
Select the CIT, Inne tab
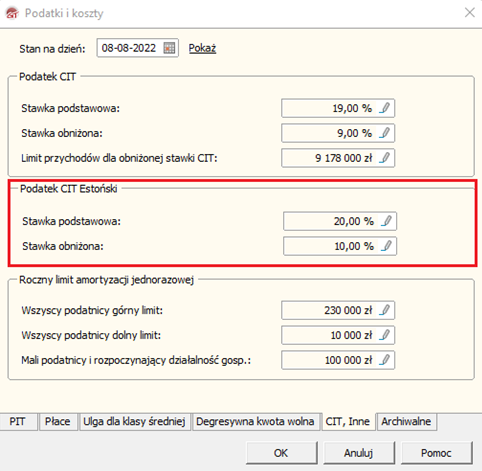point(348,421)
